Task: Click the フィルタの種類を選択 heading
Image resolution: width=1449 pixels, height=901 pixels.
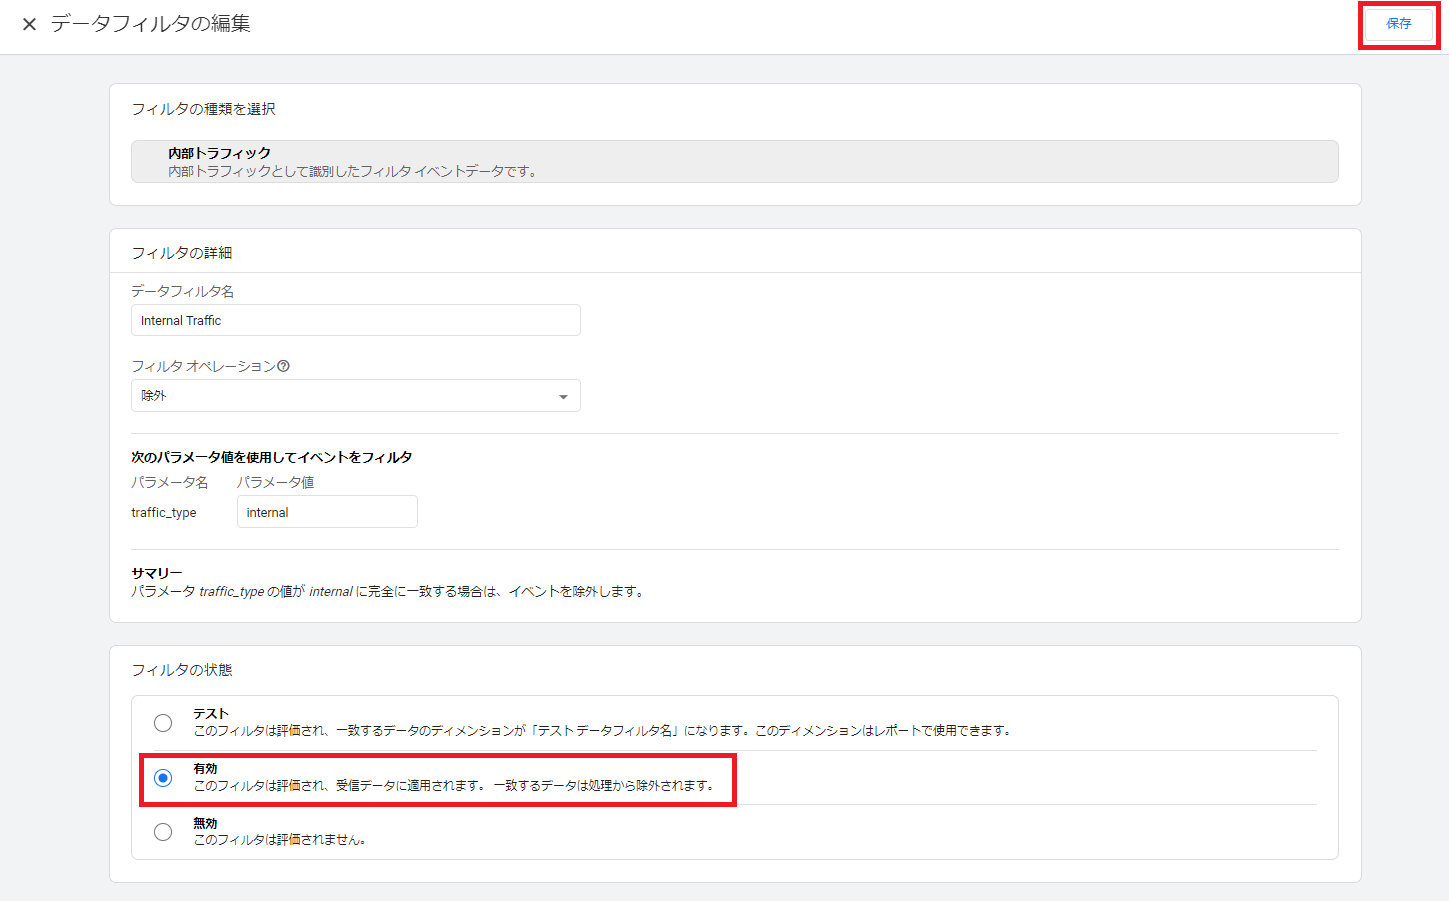Action: (204, 109)
